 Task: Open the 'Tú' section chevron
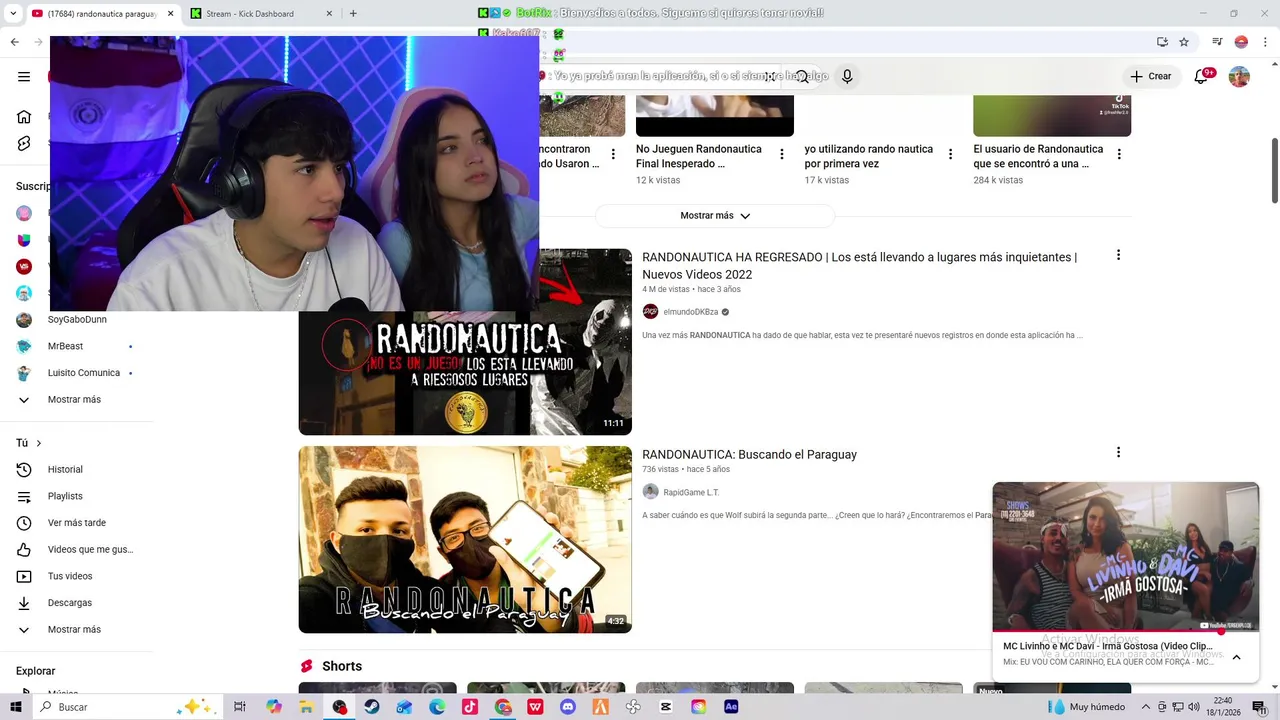click(39, 443)
